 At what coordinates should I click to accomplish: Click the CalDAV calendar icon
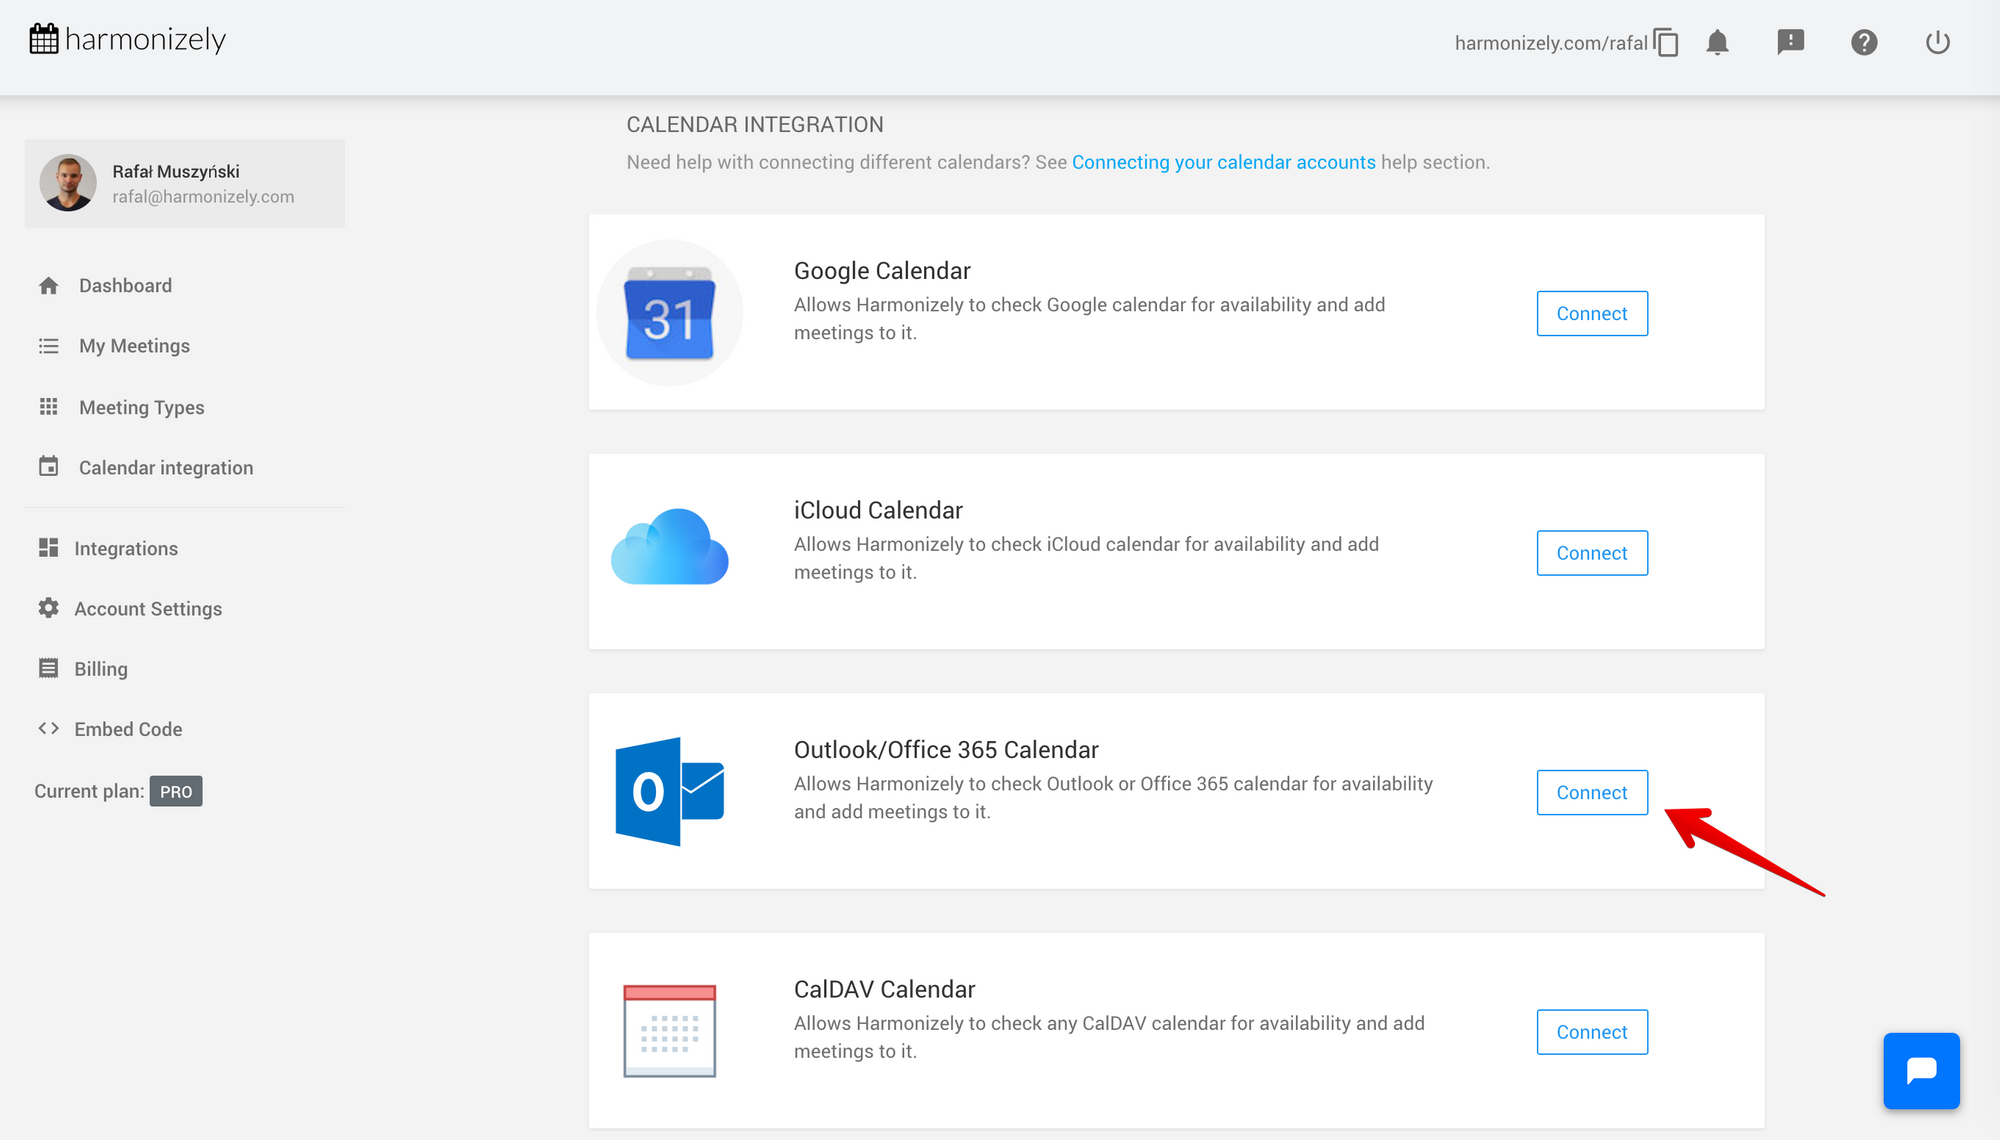pos(669,1031)
